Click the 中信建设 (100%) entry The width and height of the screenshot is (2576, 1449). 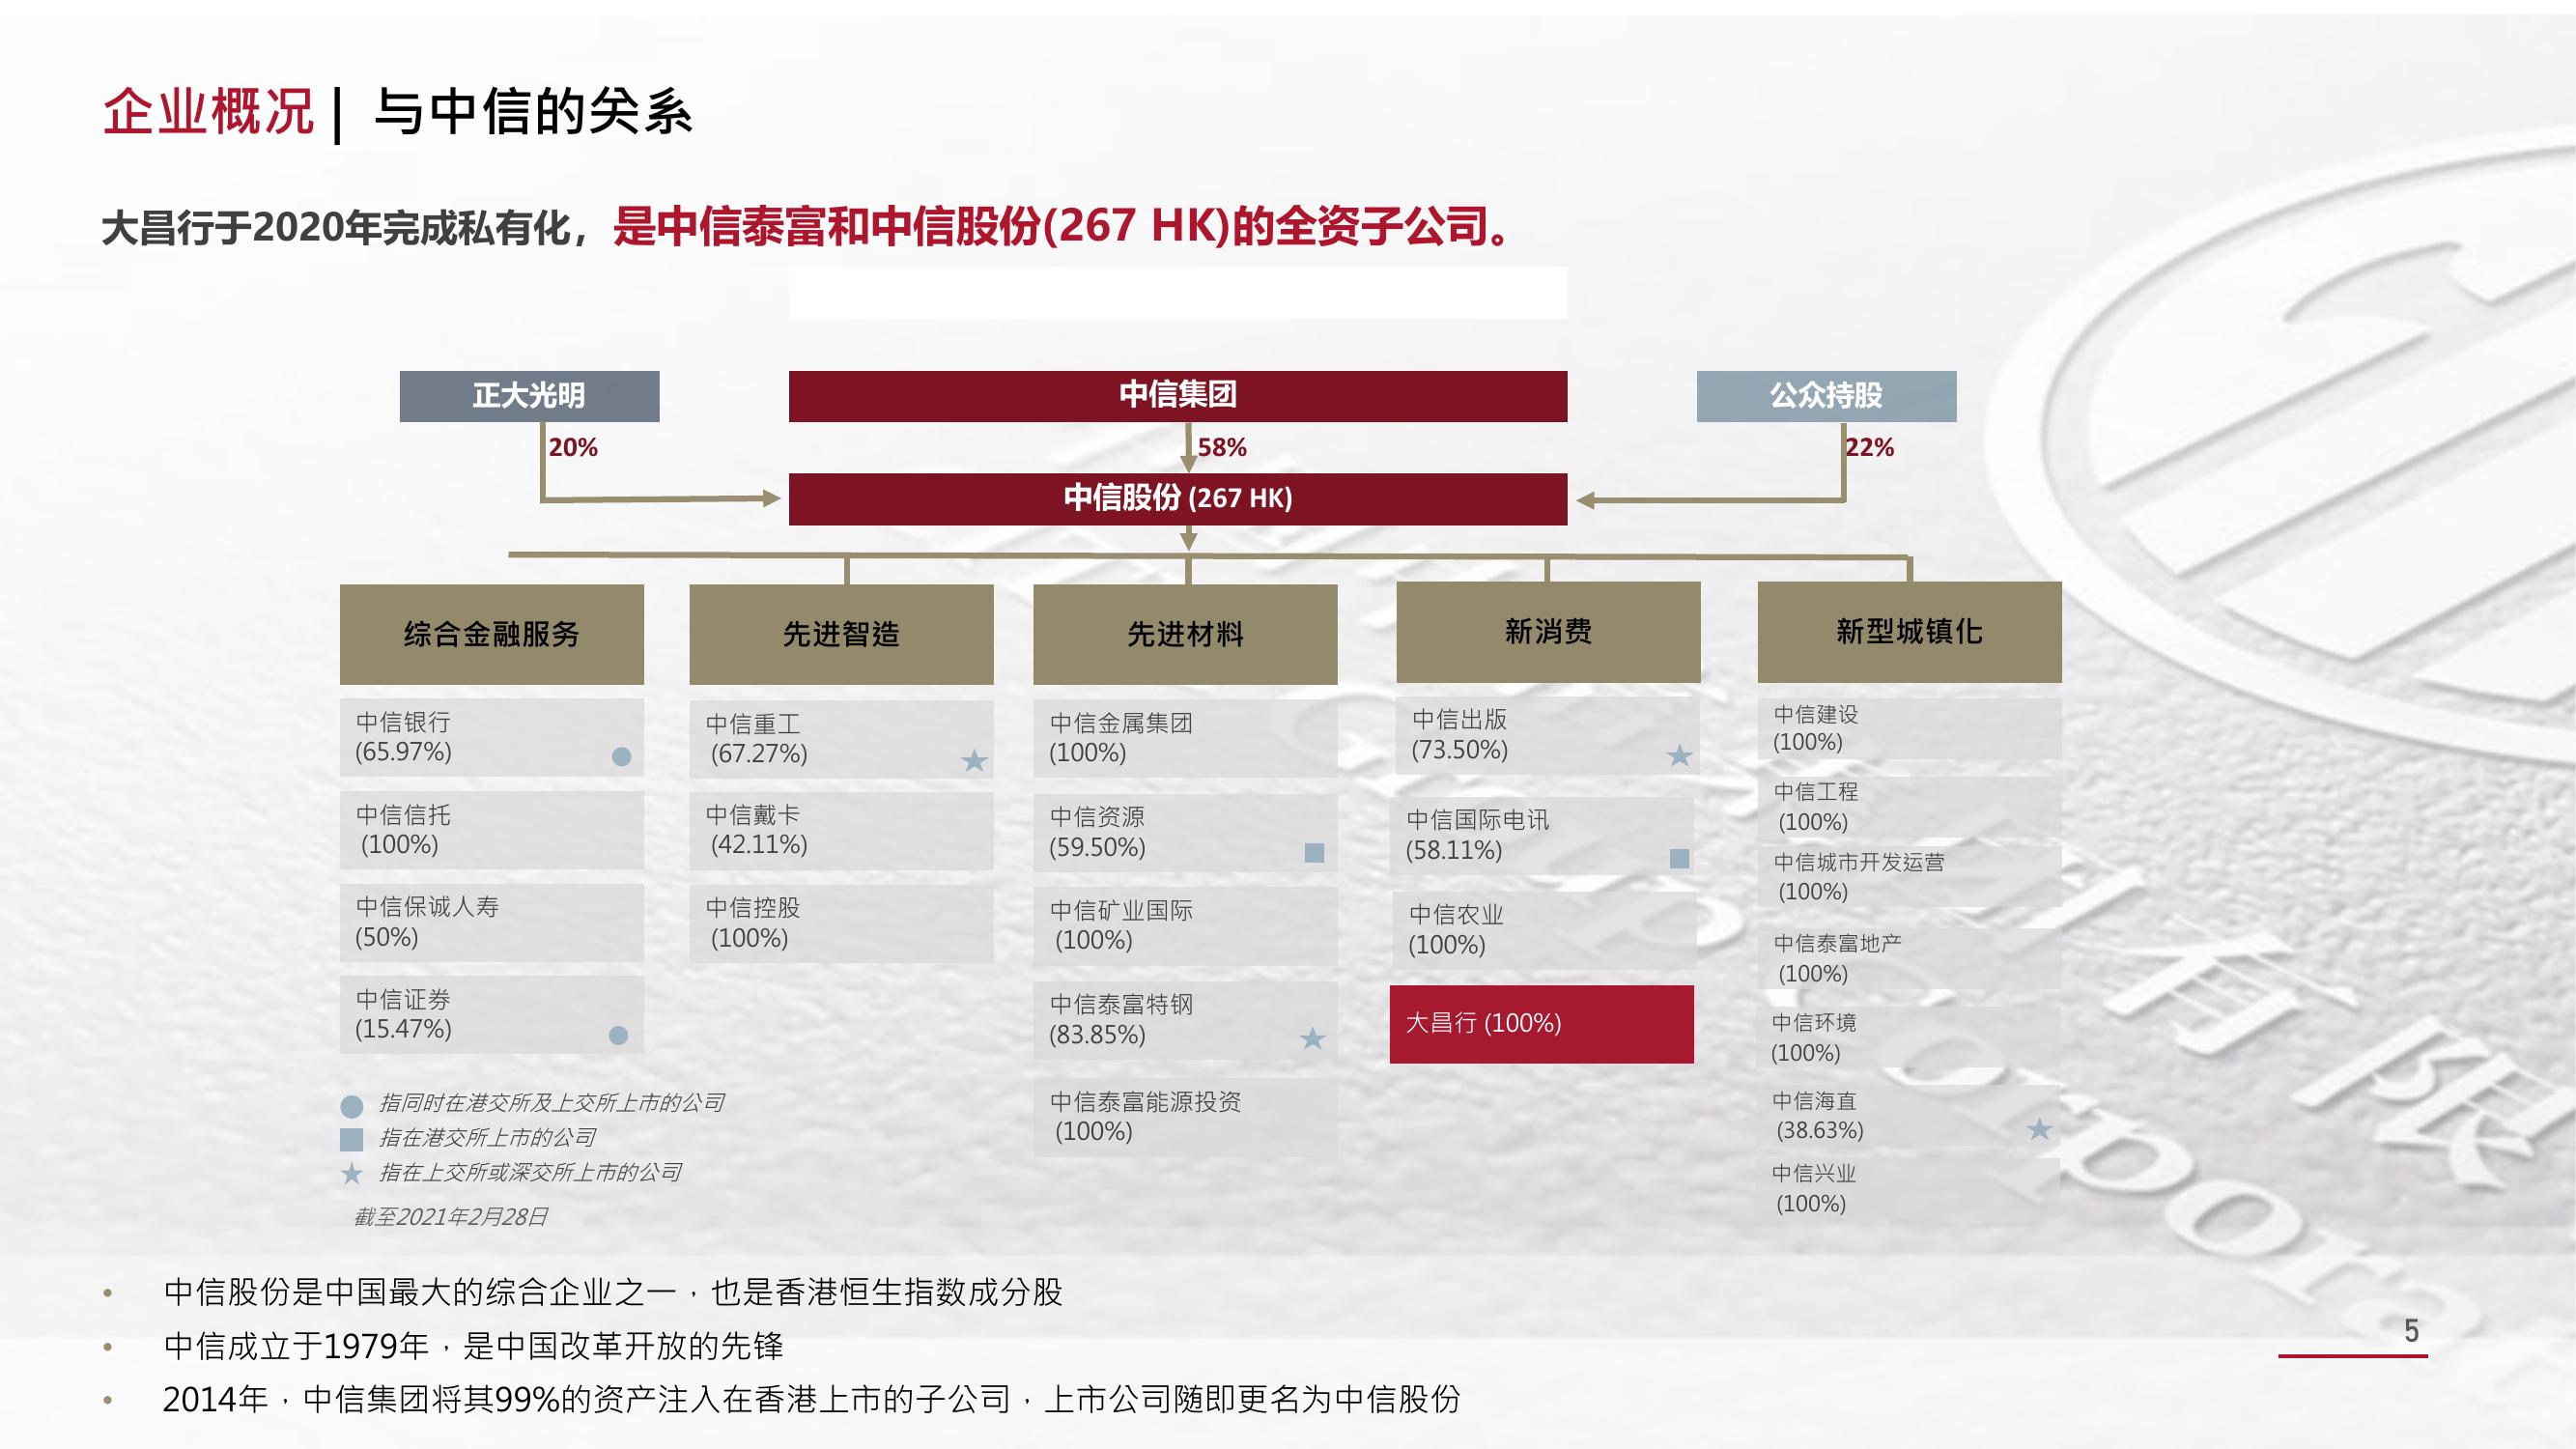1909,728
